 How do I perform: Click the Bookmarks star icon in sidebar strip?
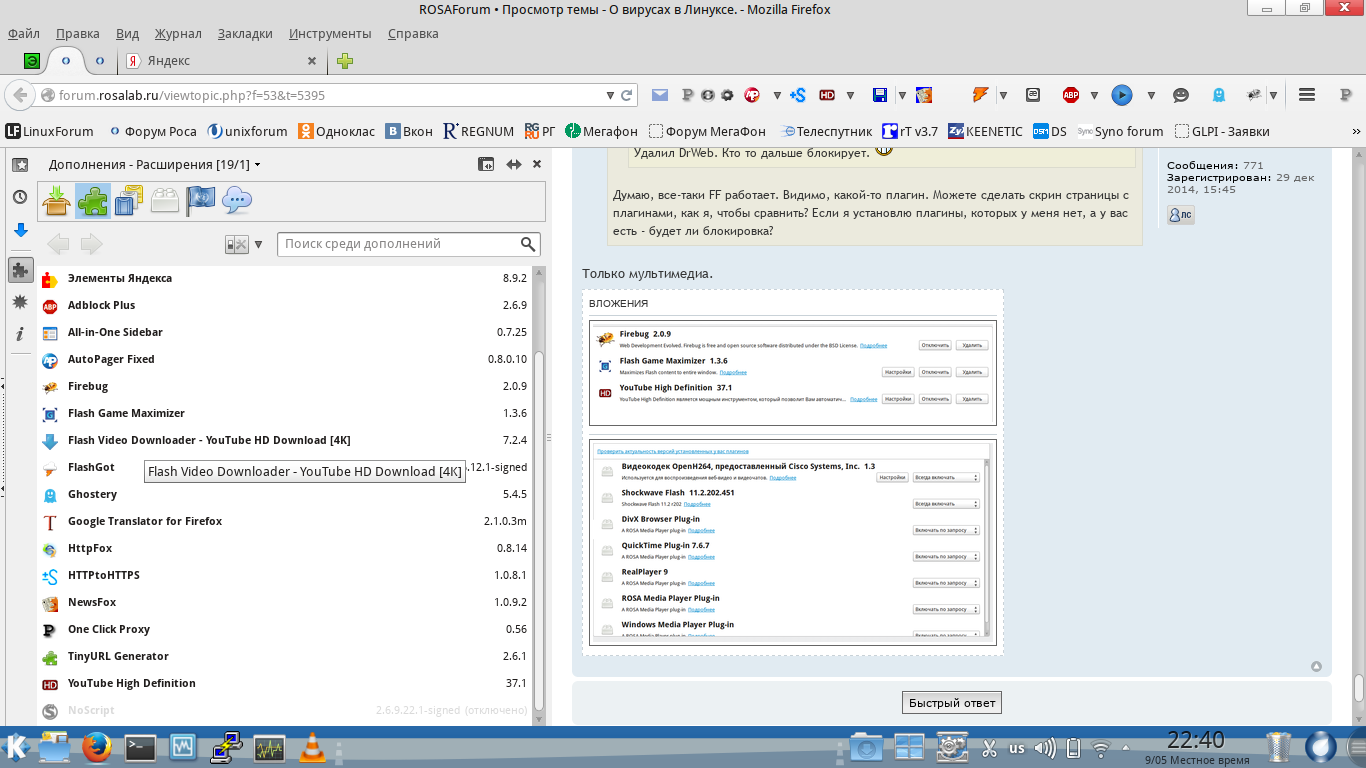(x=20, y=165)
